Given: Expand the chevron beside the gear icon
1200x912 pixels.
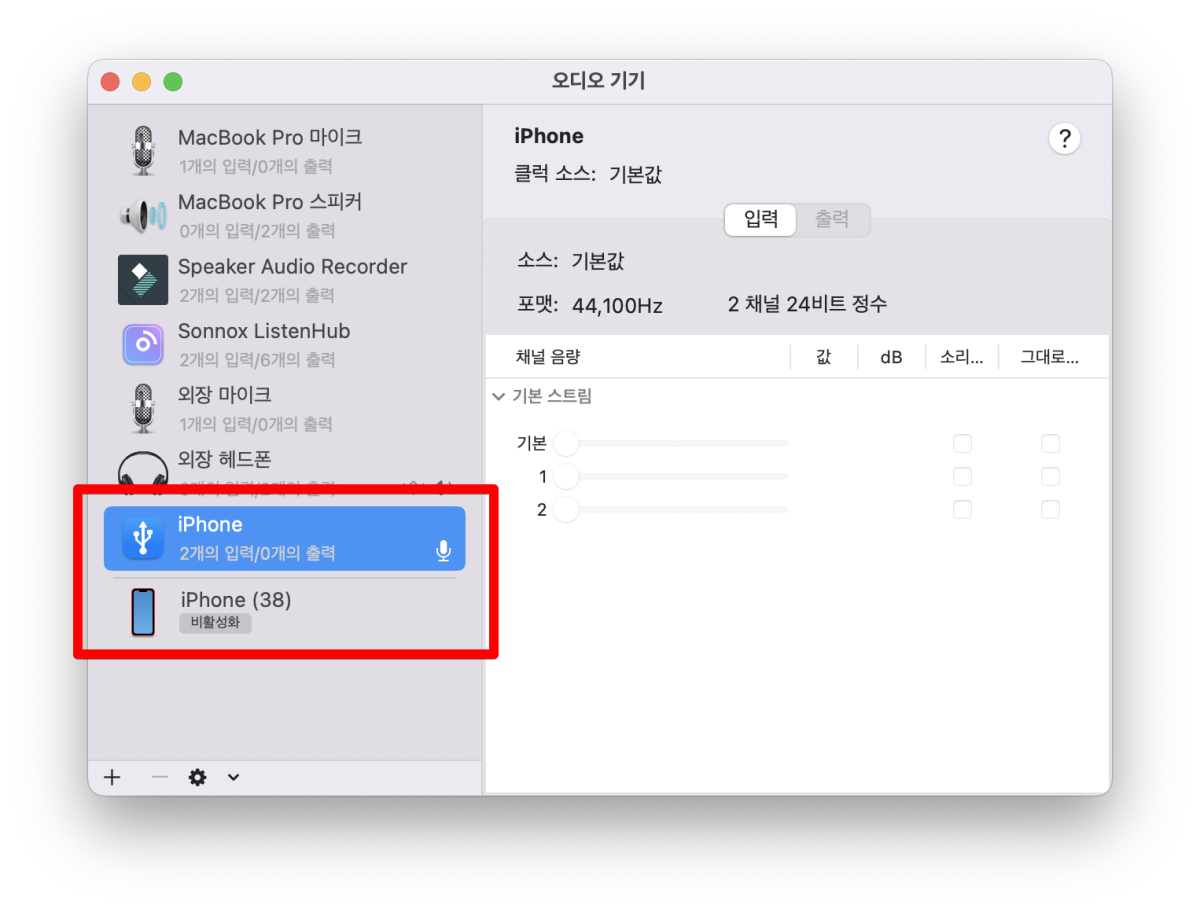Looking at the screenshot, I should coord(233,777).
